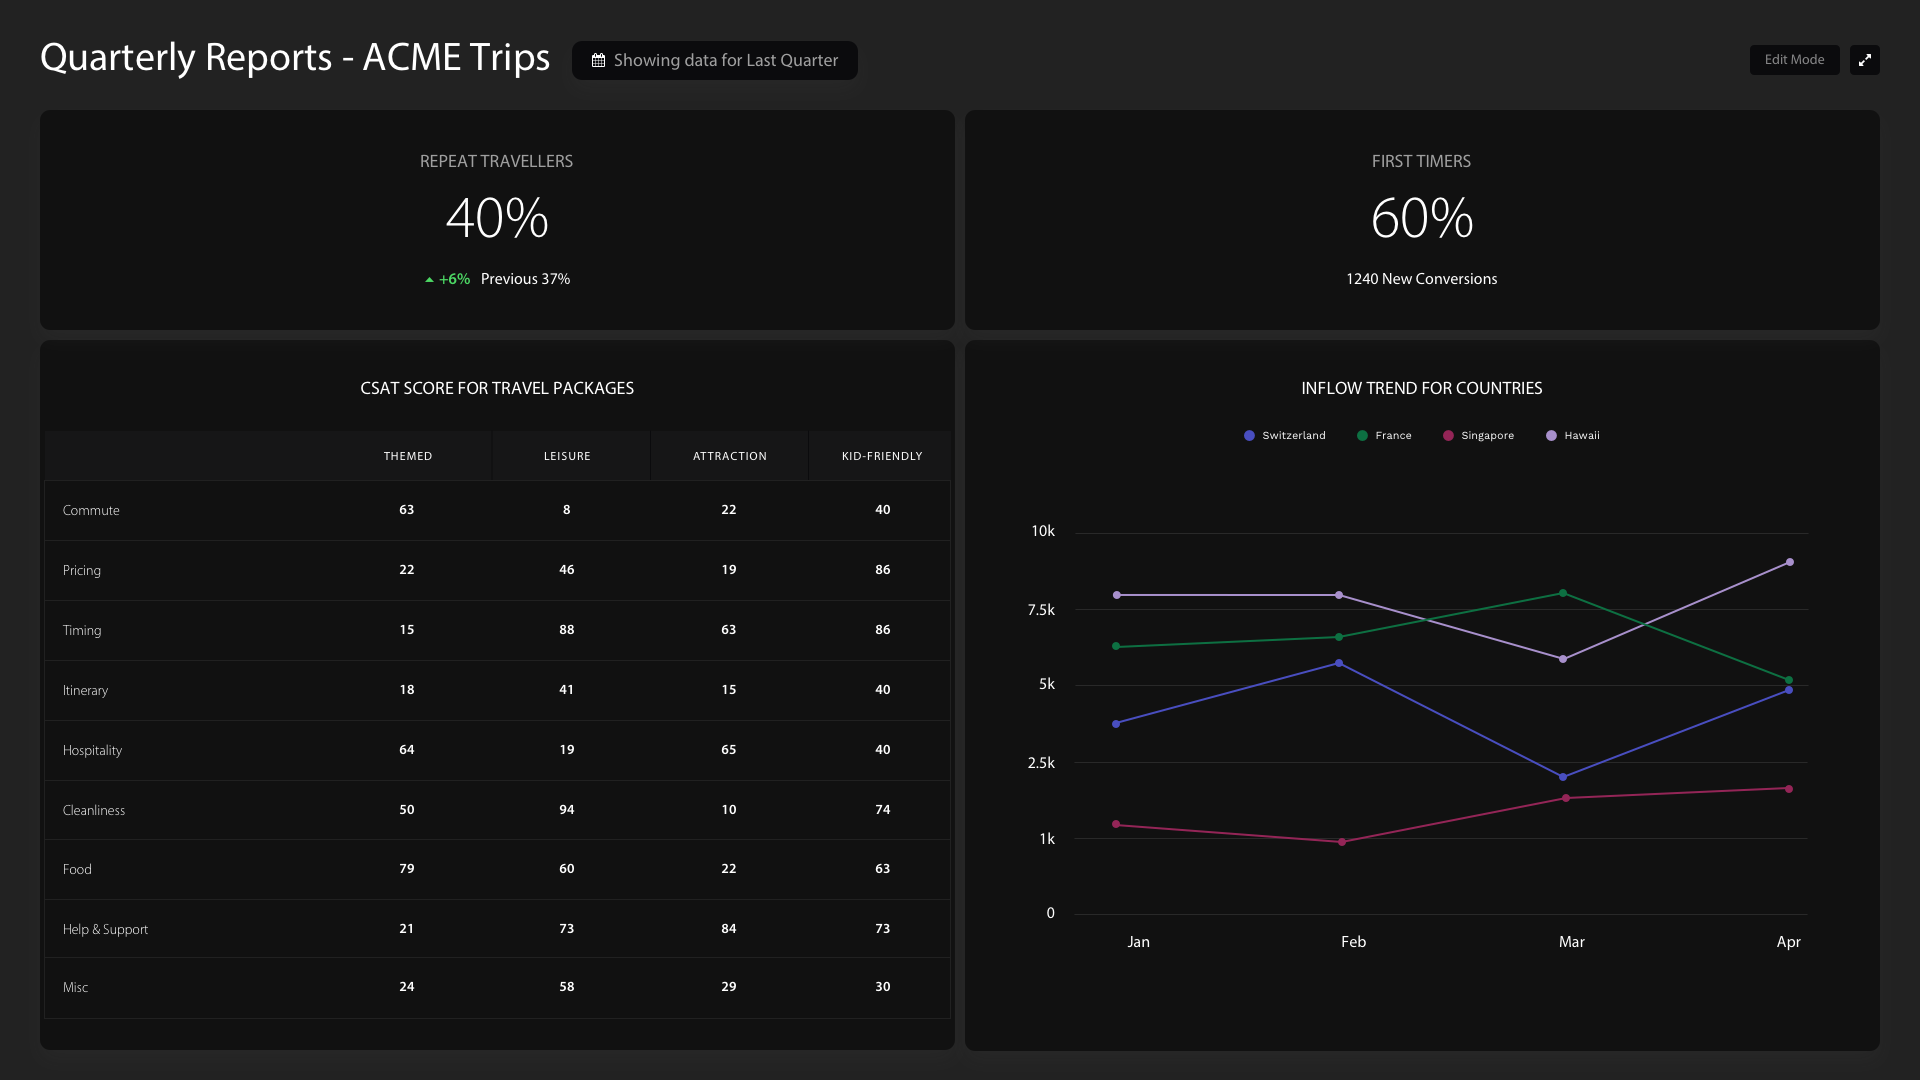Screen dimensions: 1920x1080
Task: Click the France legend green dot
Action: pos(1362,436)
